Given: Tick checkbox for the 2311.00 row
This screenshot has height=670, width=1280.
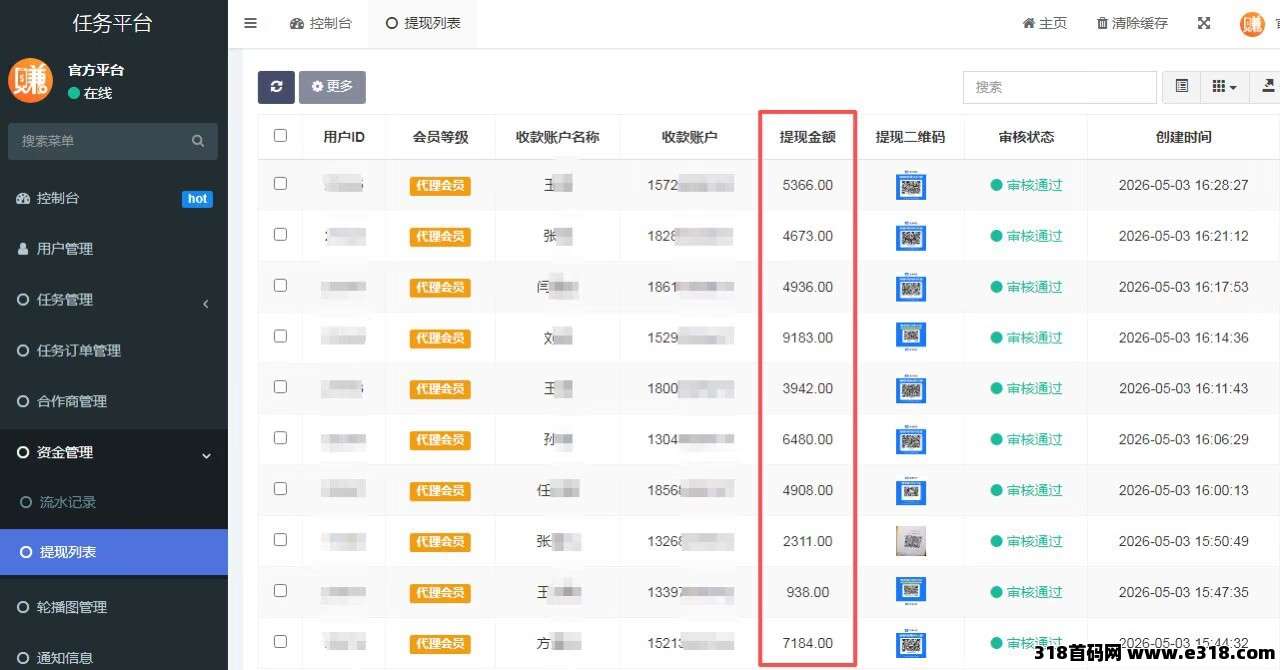Looking at the screenshot, I should point(280,541).
